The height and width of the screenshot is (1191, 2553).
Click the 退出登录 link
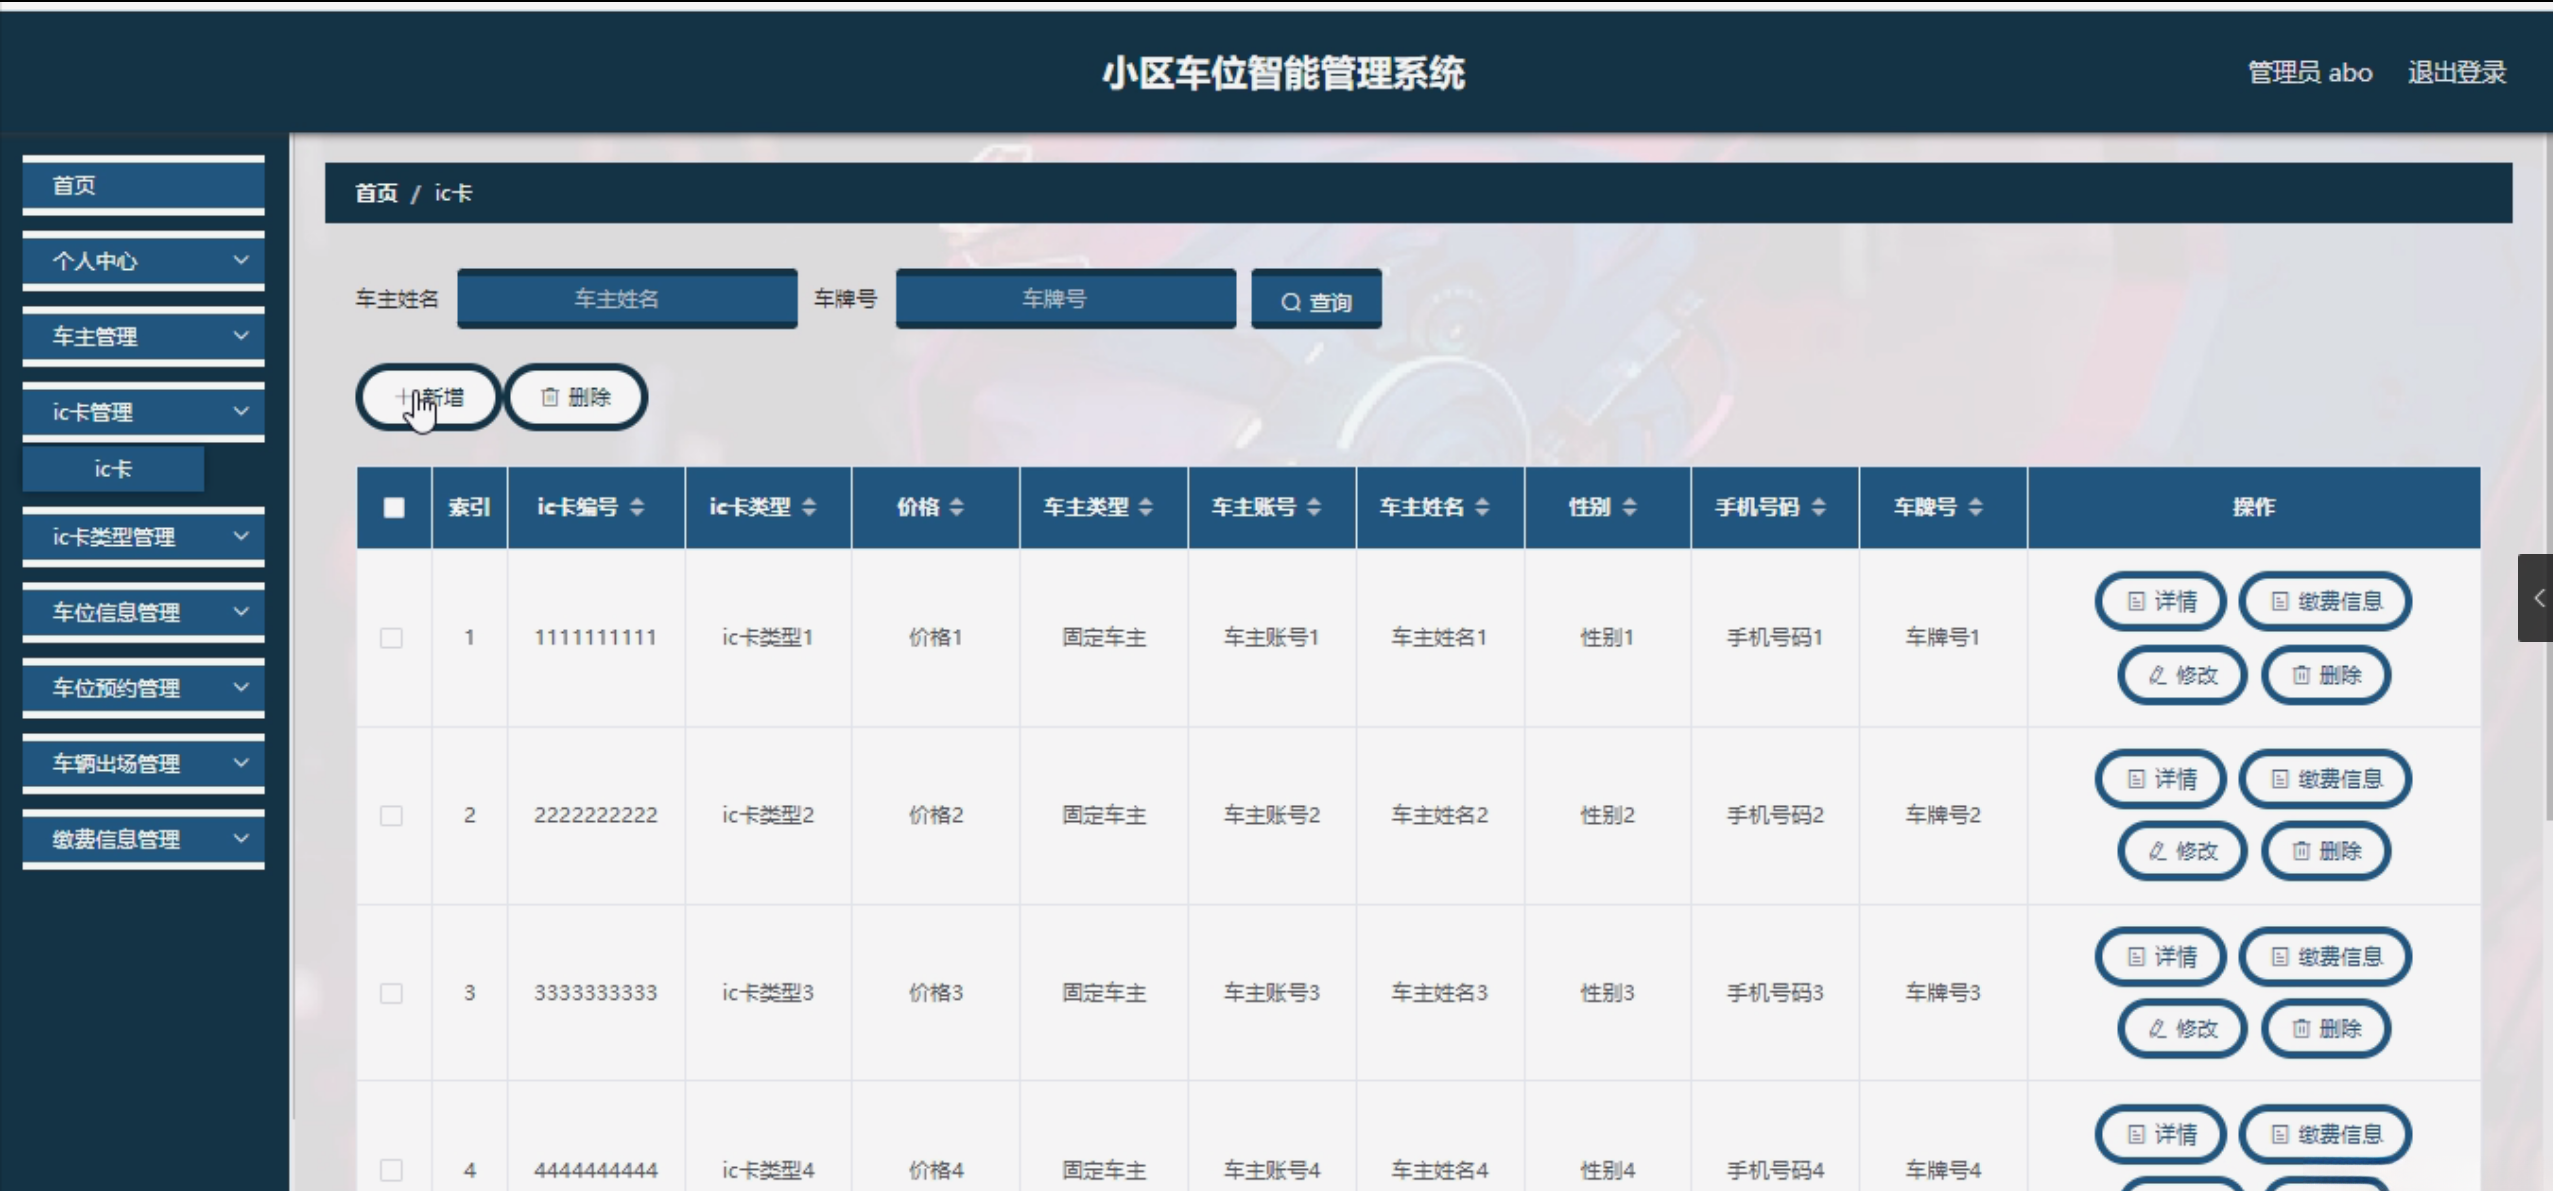pyautogui.click(x=2456, y=73)
